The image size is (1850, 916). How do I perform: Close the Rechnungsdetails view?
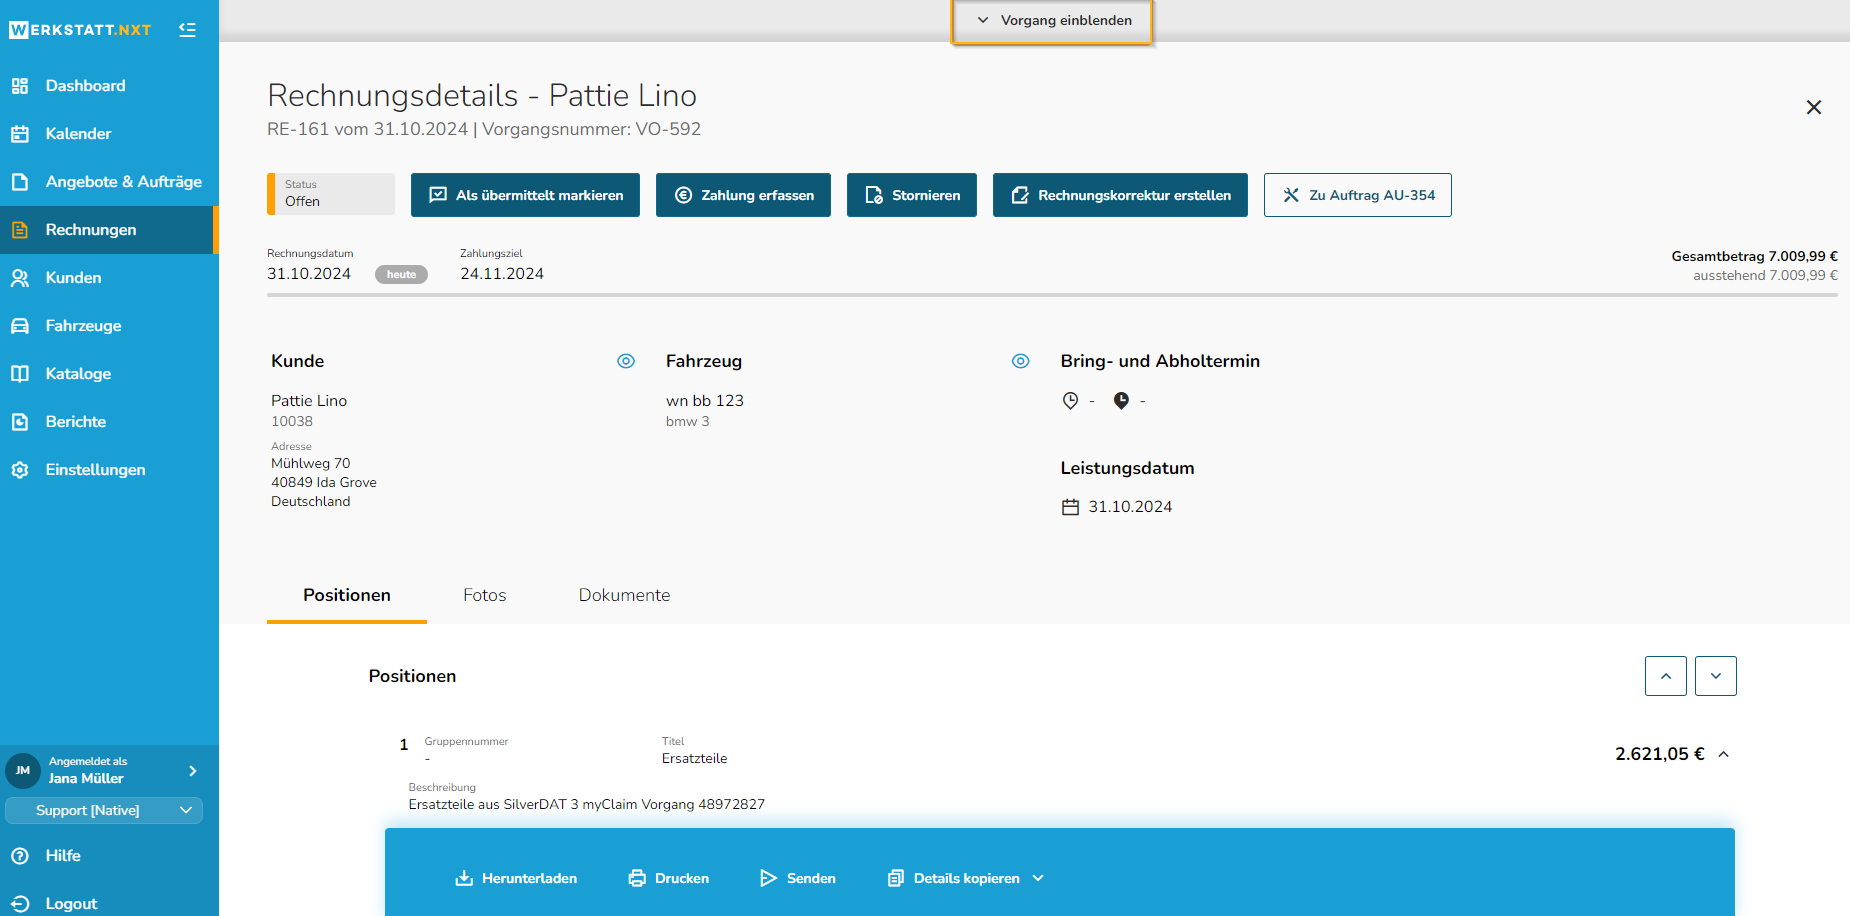(1813, 107)
